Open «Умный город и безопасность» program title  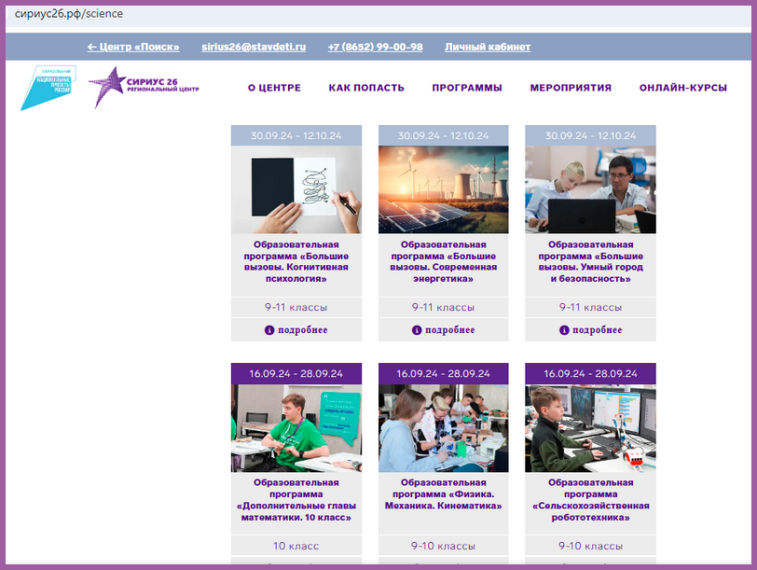[590, 262]
